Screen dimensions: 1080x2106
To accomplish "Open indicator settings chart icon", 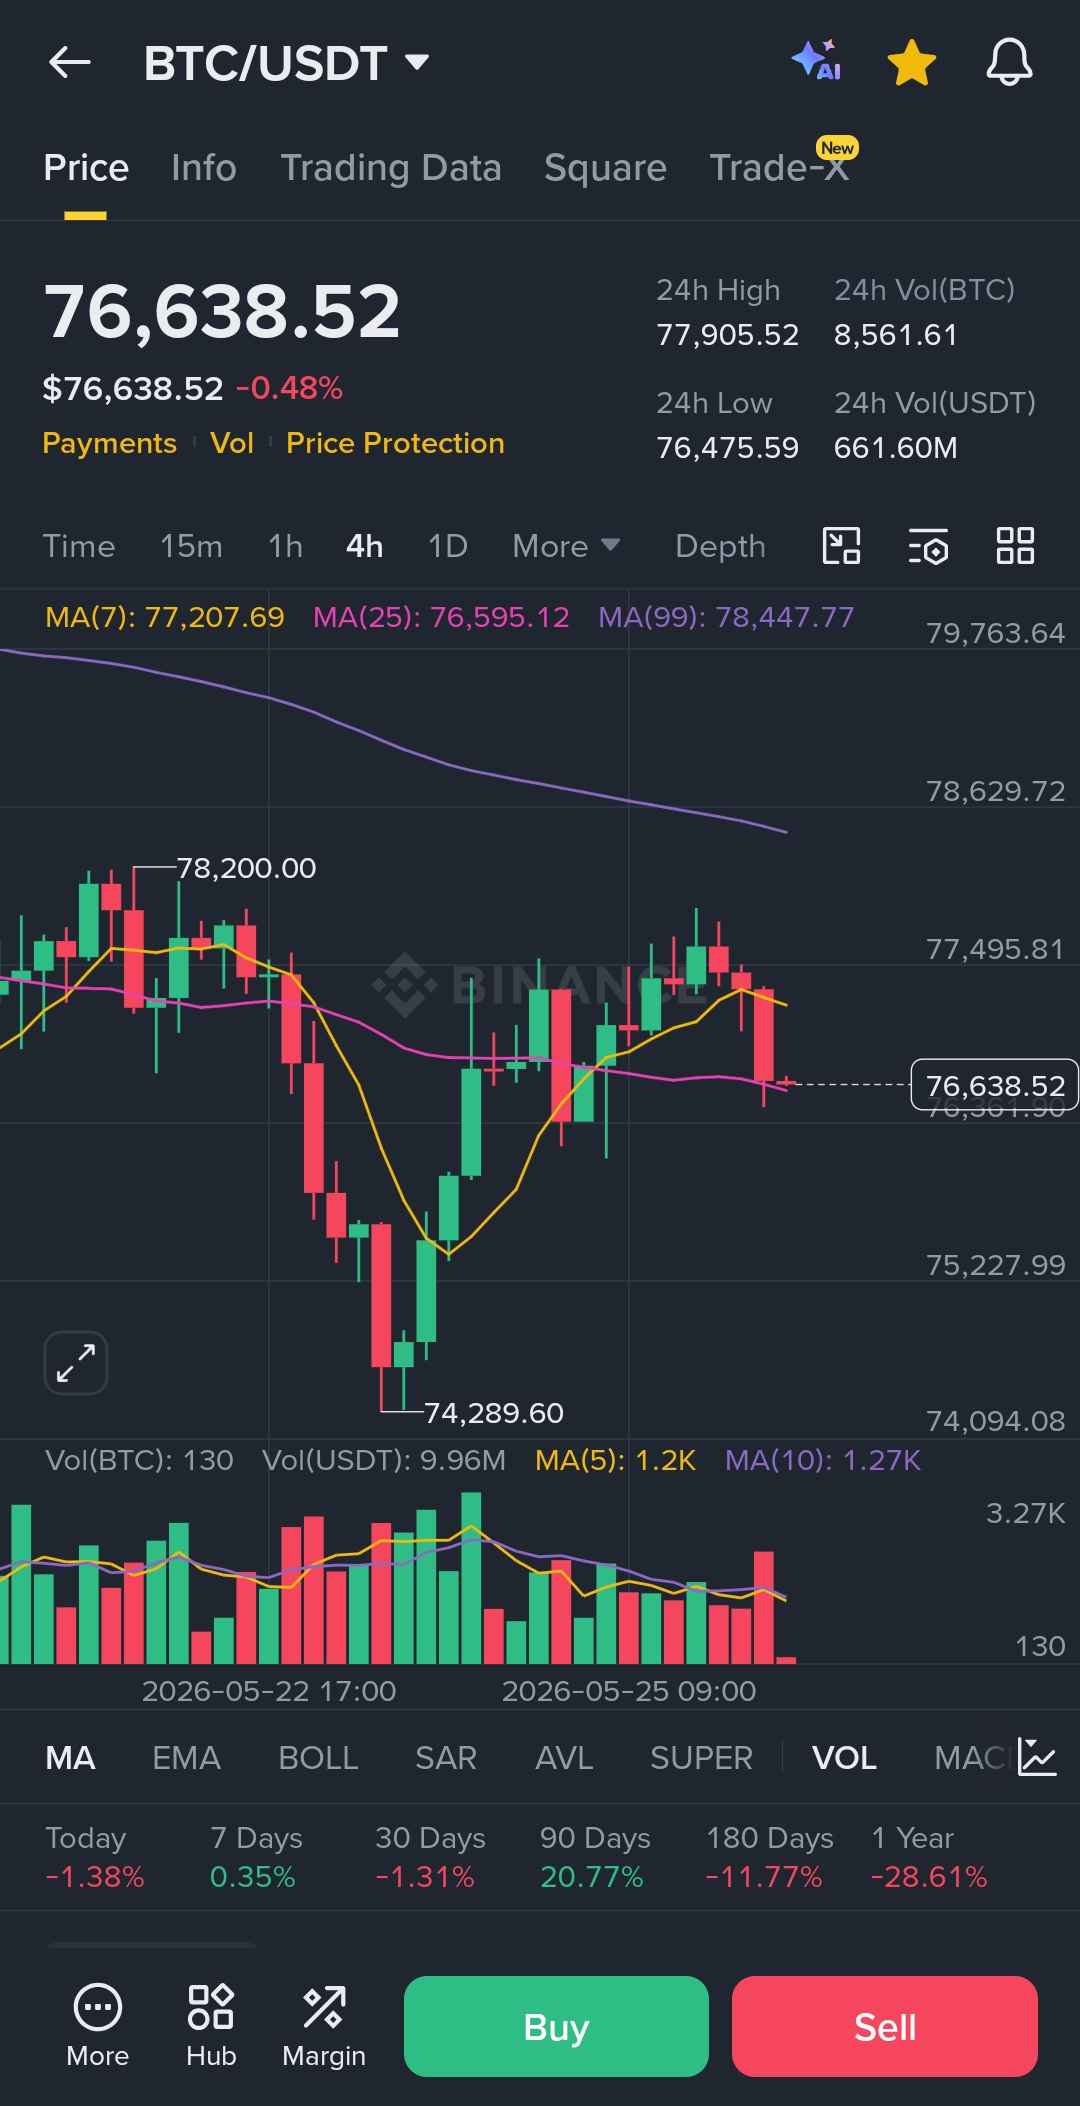I will point(1037,1757).
